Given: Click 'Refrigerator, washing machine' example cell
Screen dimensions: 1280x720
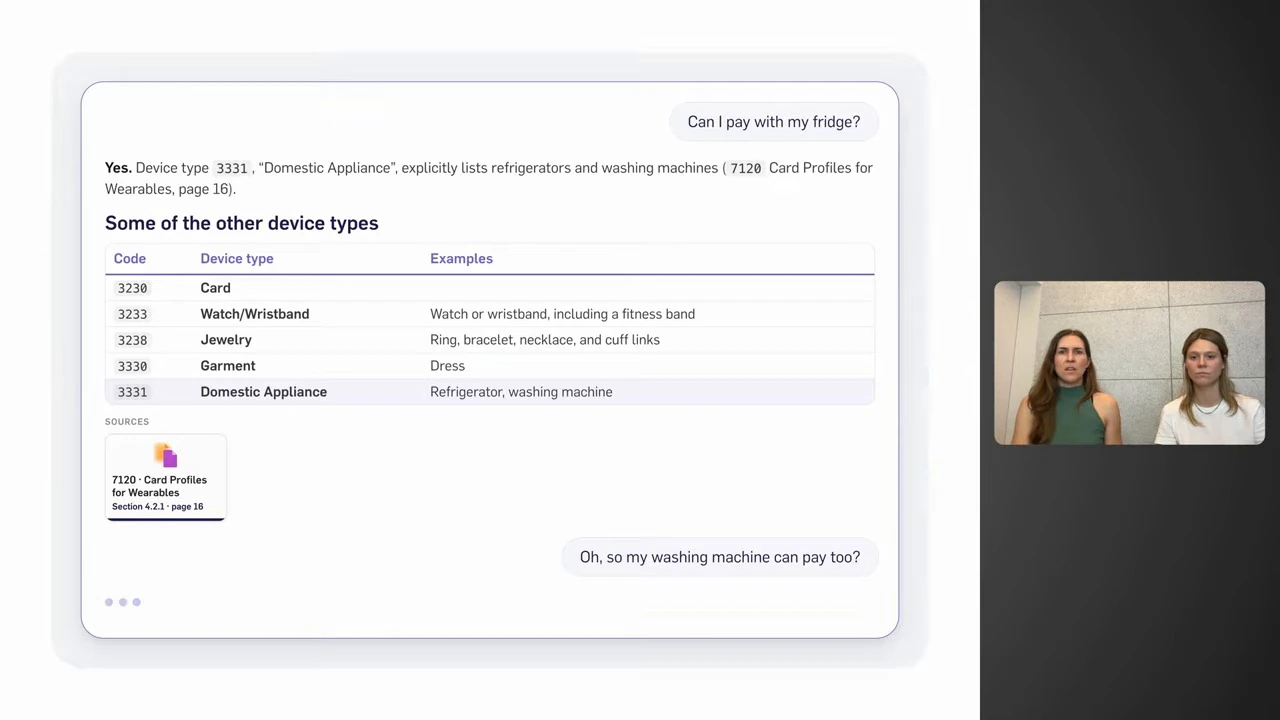Looking at the screenshot, I should [521, 392].
